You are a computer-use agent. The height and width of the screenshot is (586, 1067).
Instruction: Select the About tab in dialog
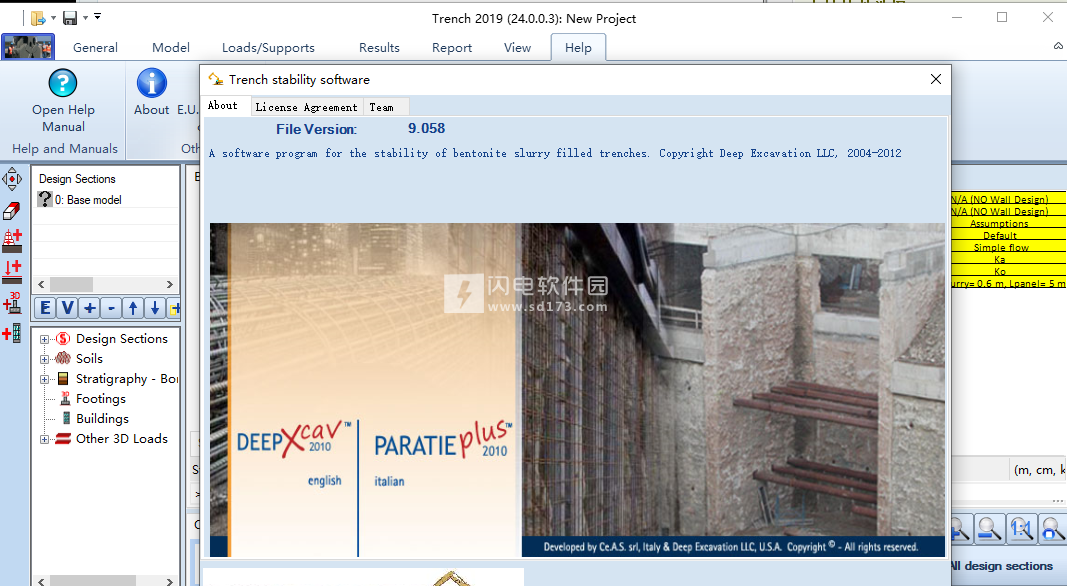[223, 105]
